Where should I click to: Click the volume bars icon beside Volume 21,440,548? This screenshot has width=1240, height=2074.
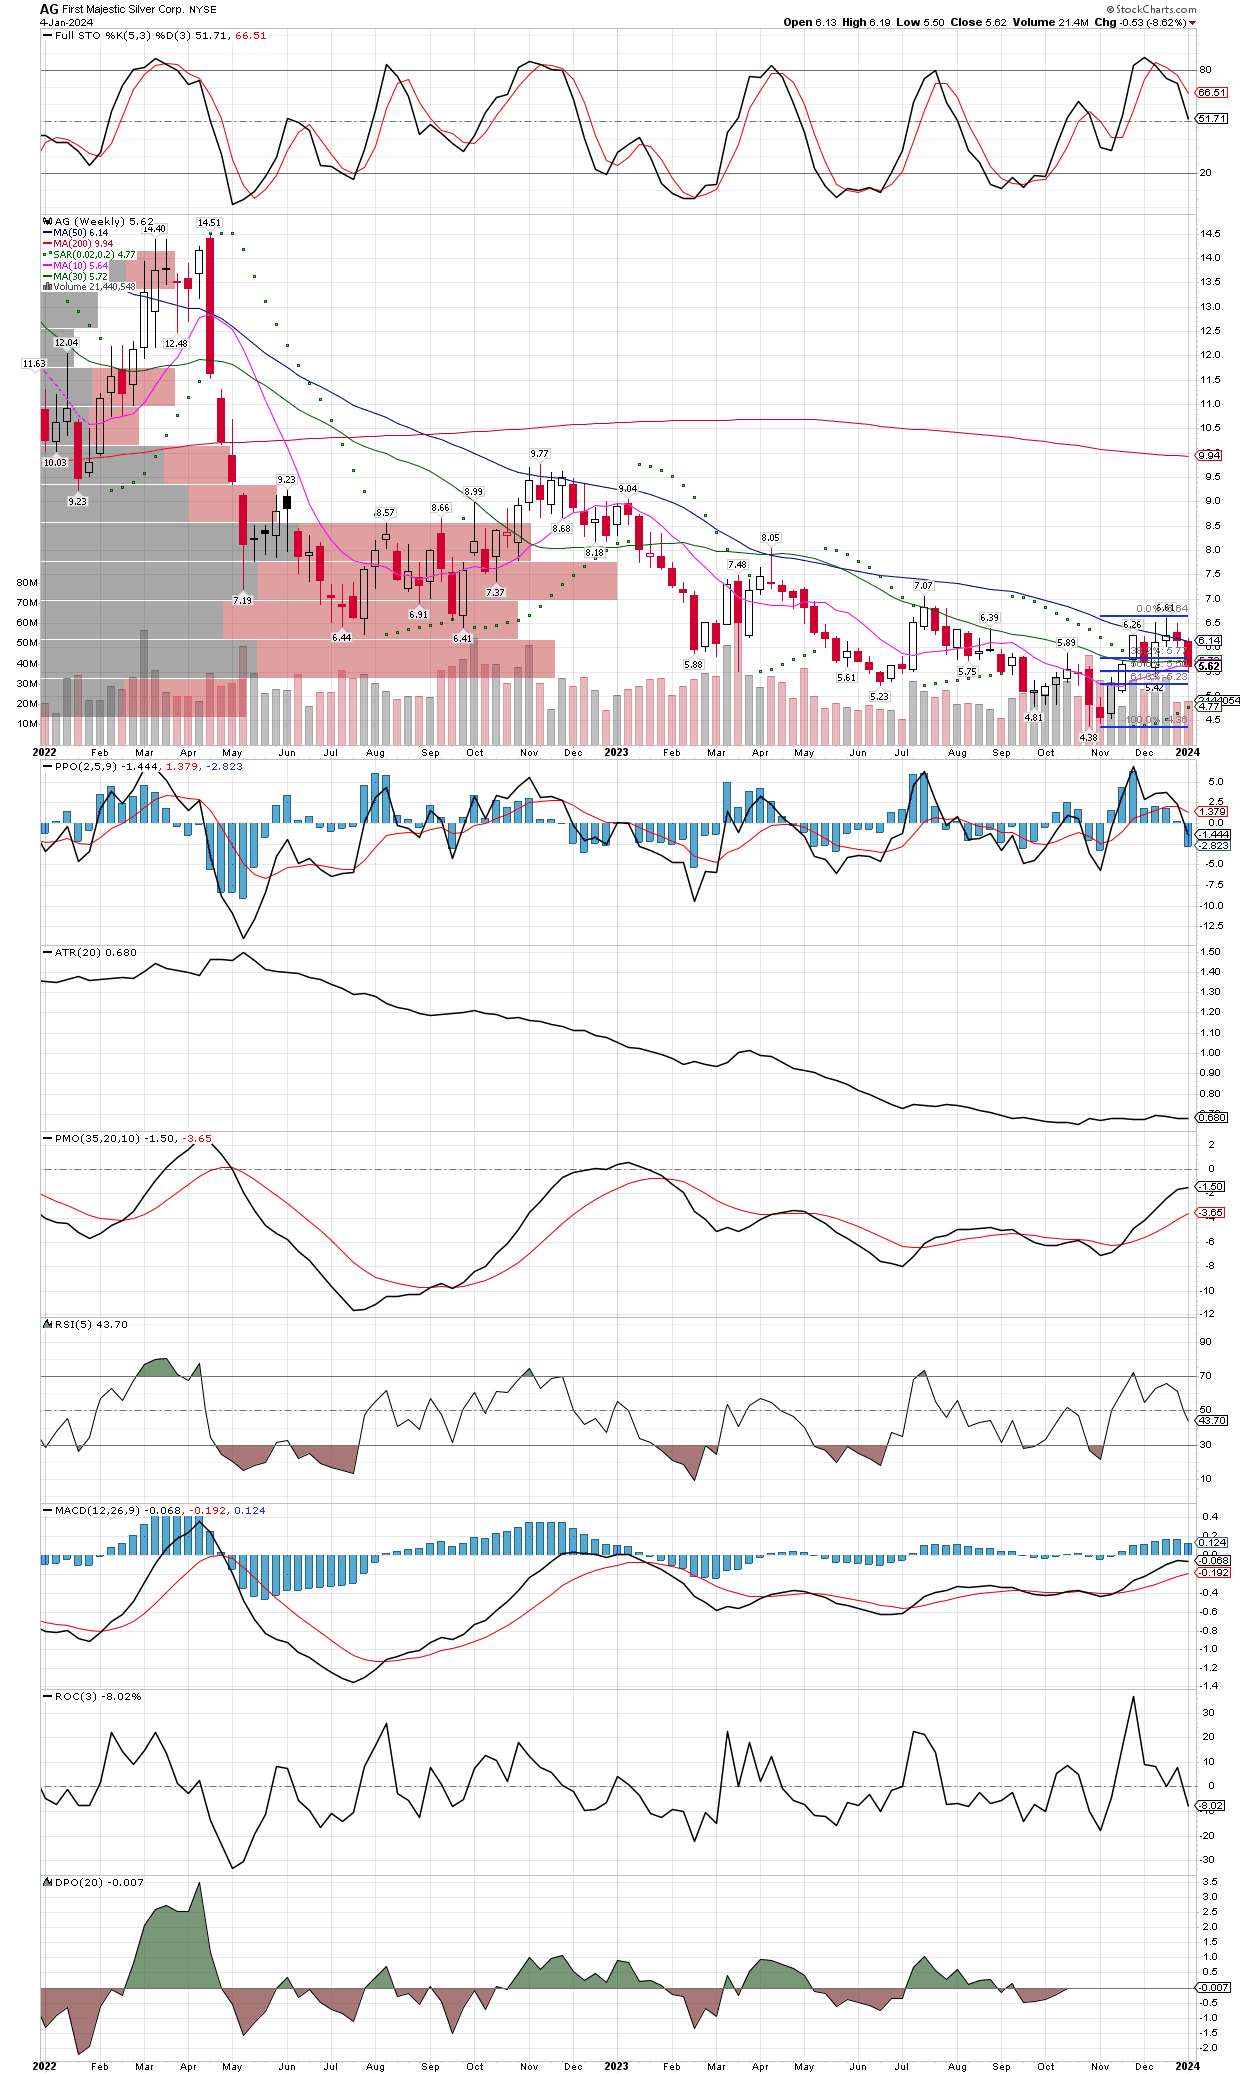(x=47, y=287)
